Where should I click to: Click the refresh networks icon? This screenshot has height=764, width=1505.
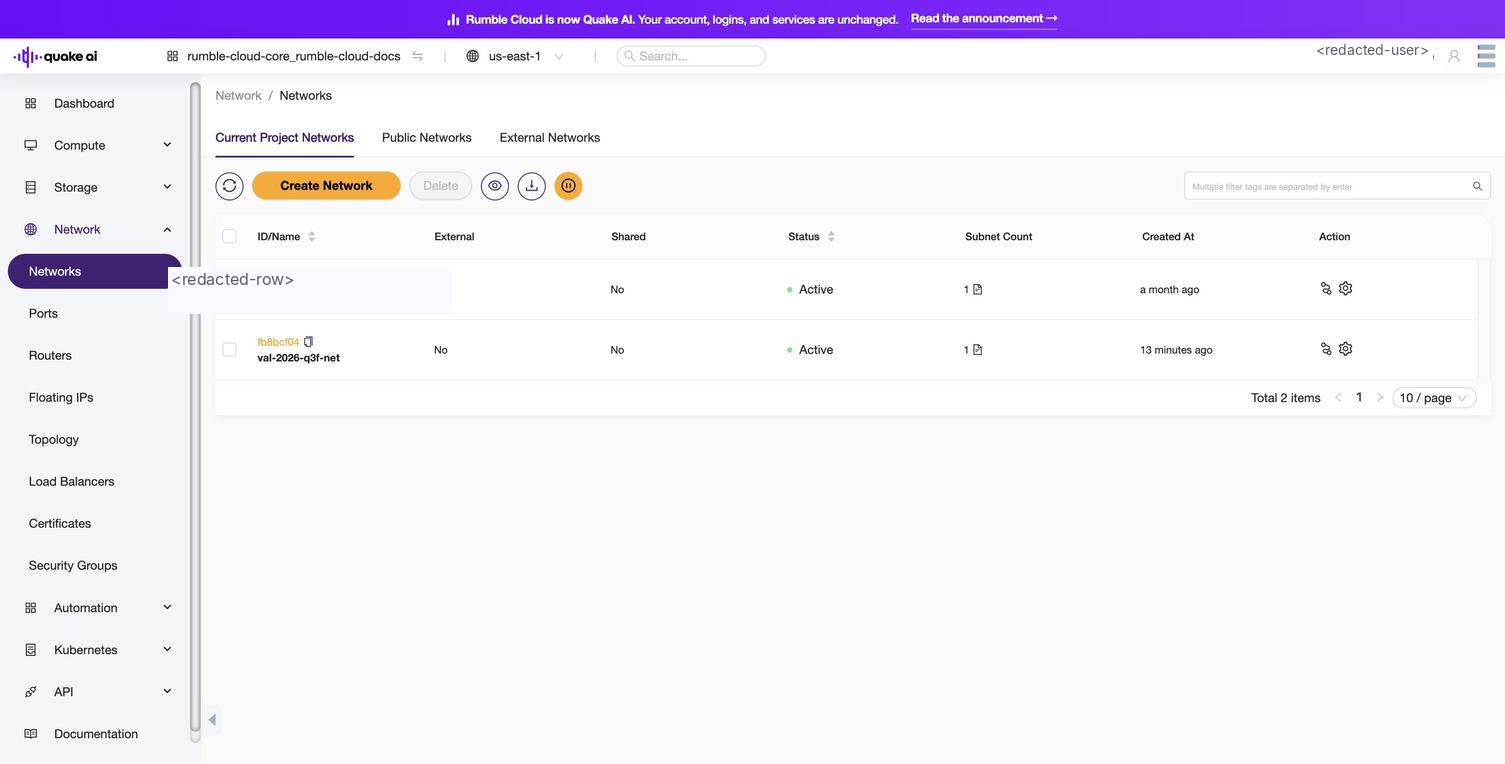[x=229, y=186]
